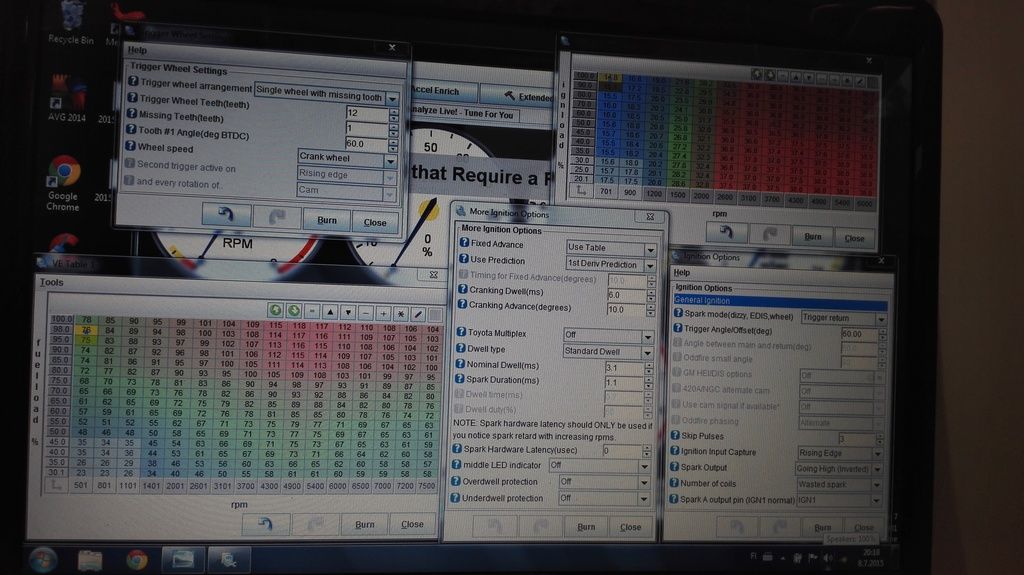Viewport: 1024px width, 575px height.
Task: Click second green circle icon in VE Table toolbar
Action: [293, 310]
